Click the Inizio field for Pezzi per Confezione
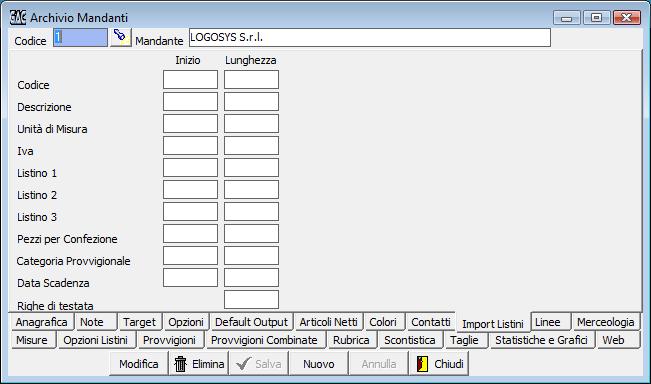 click(190, 233)
